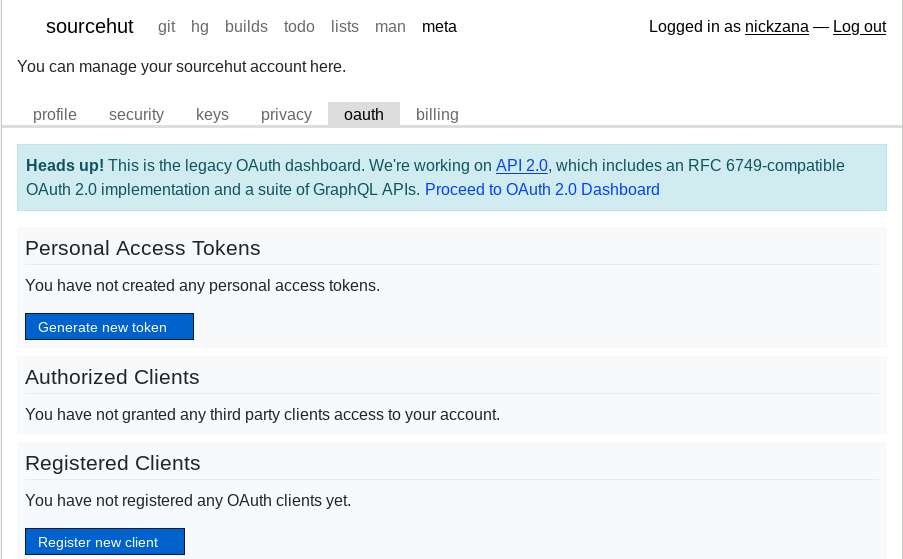Open the nickzana user profile link
Image resolution: width=903 pixels, height=559 pixels.
coord(776,26)
